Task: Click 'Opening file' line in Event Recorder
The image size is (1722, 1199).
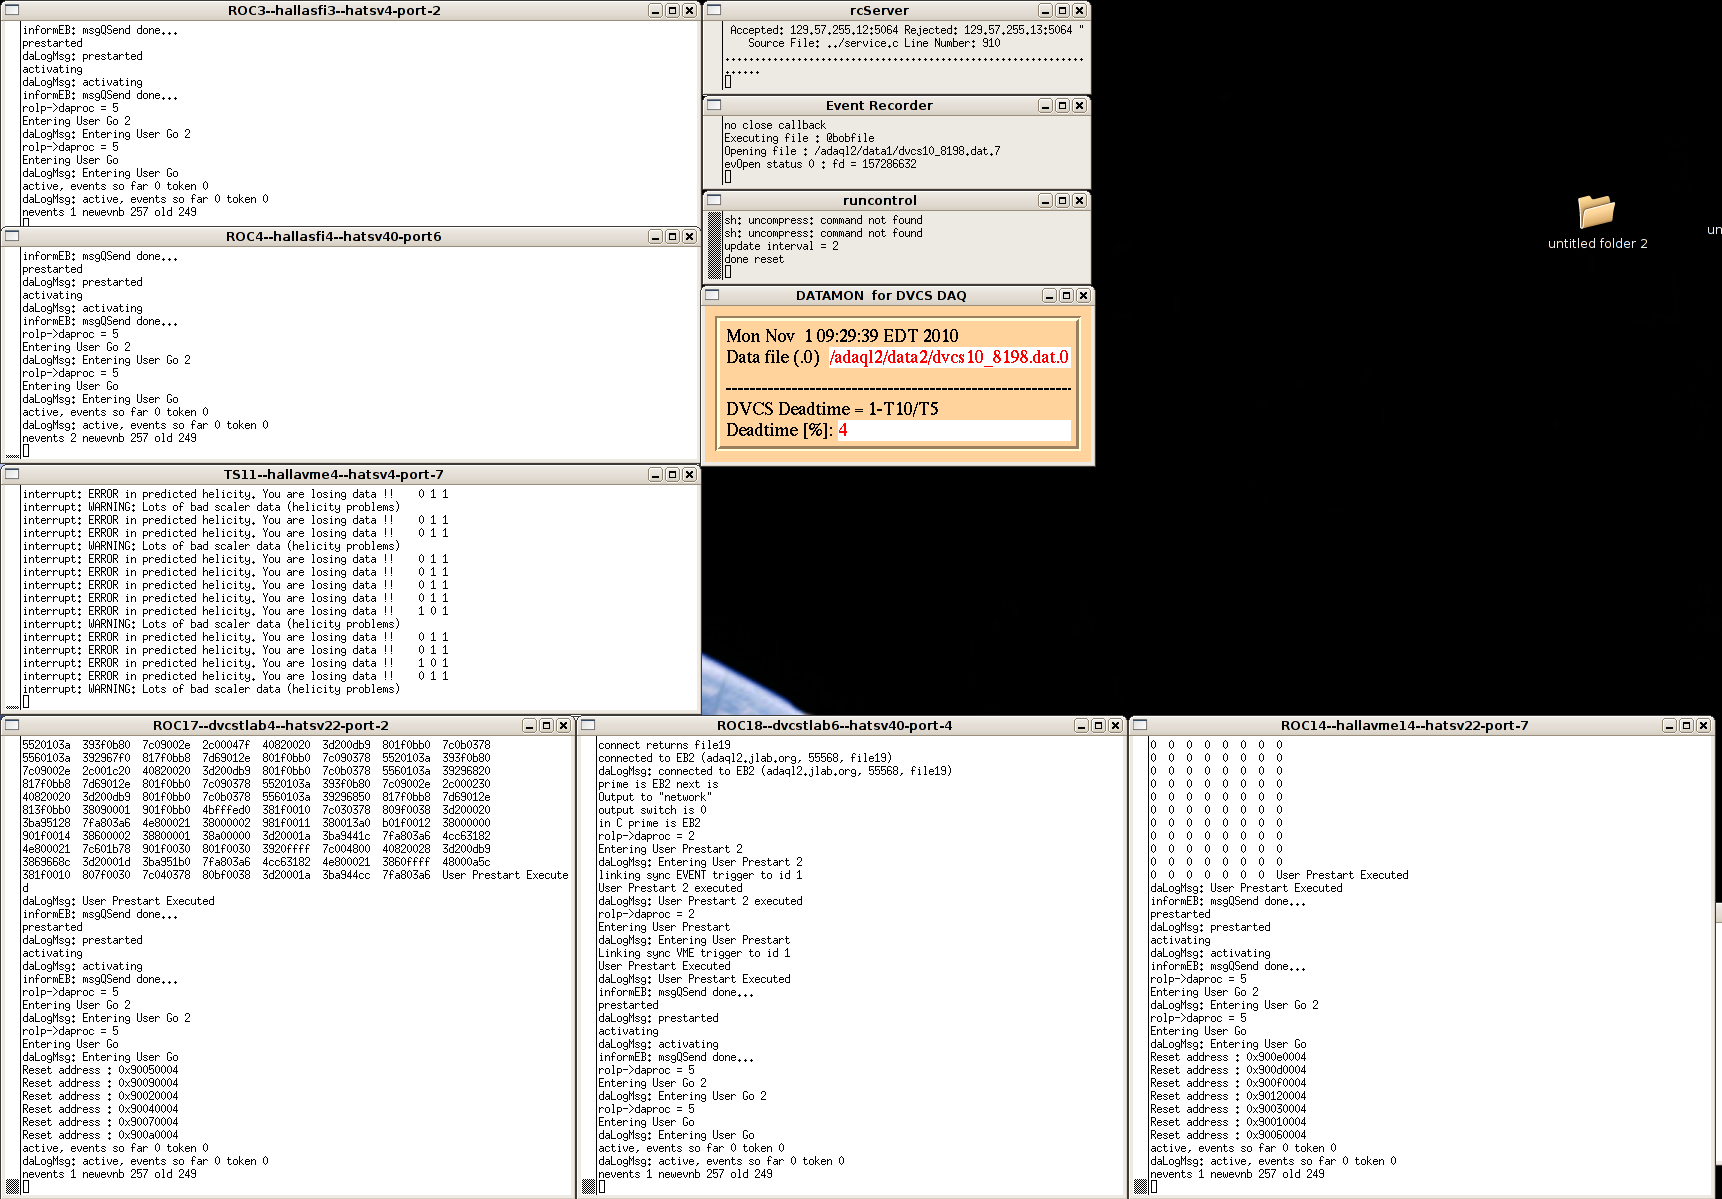Action: [x=862, y=151]
